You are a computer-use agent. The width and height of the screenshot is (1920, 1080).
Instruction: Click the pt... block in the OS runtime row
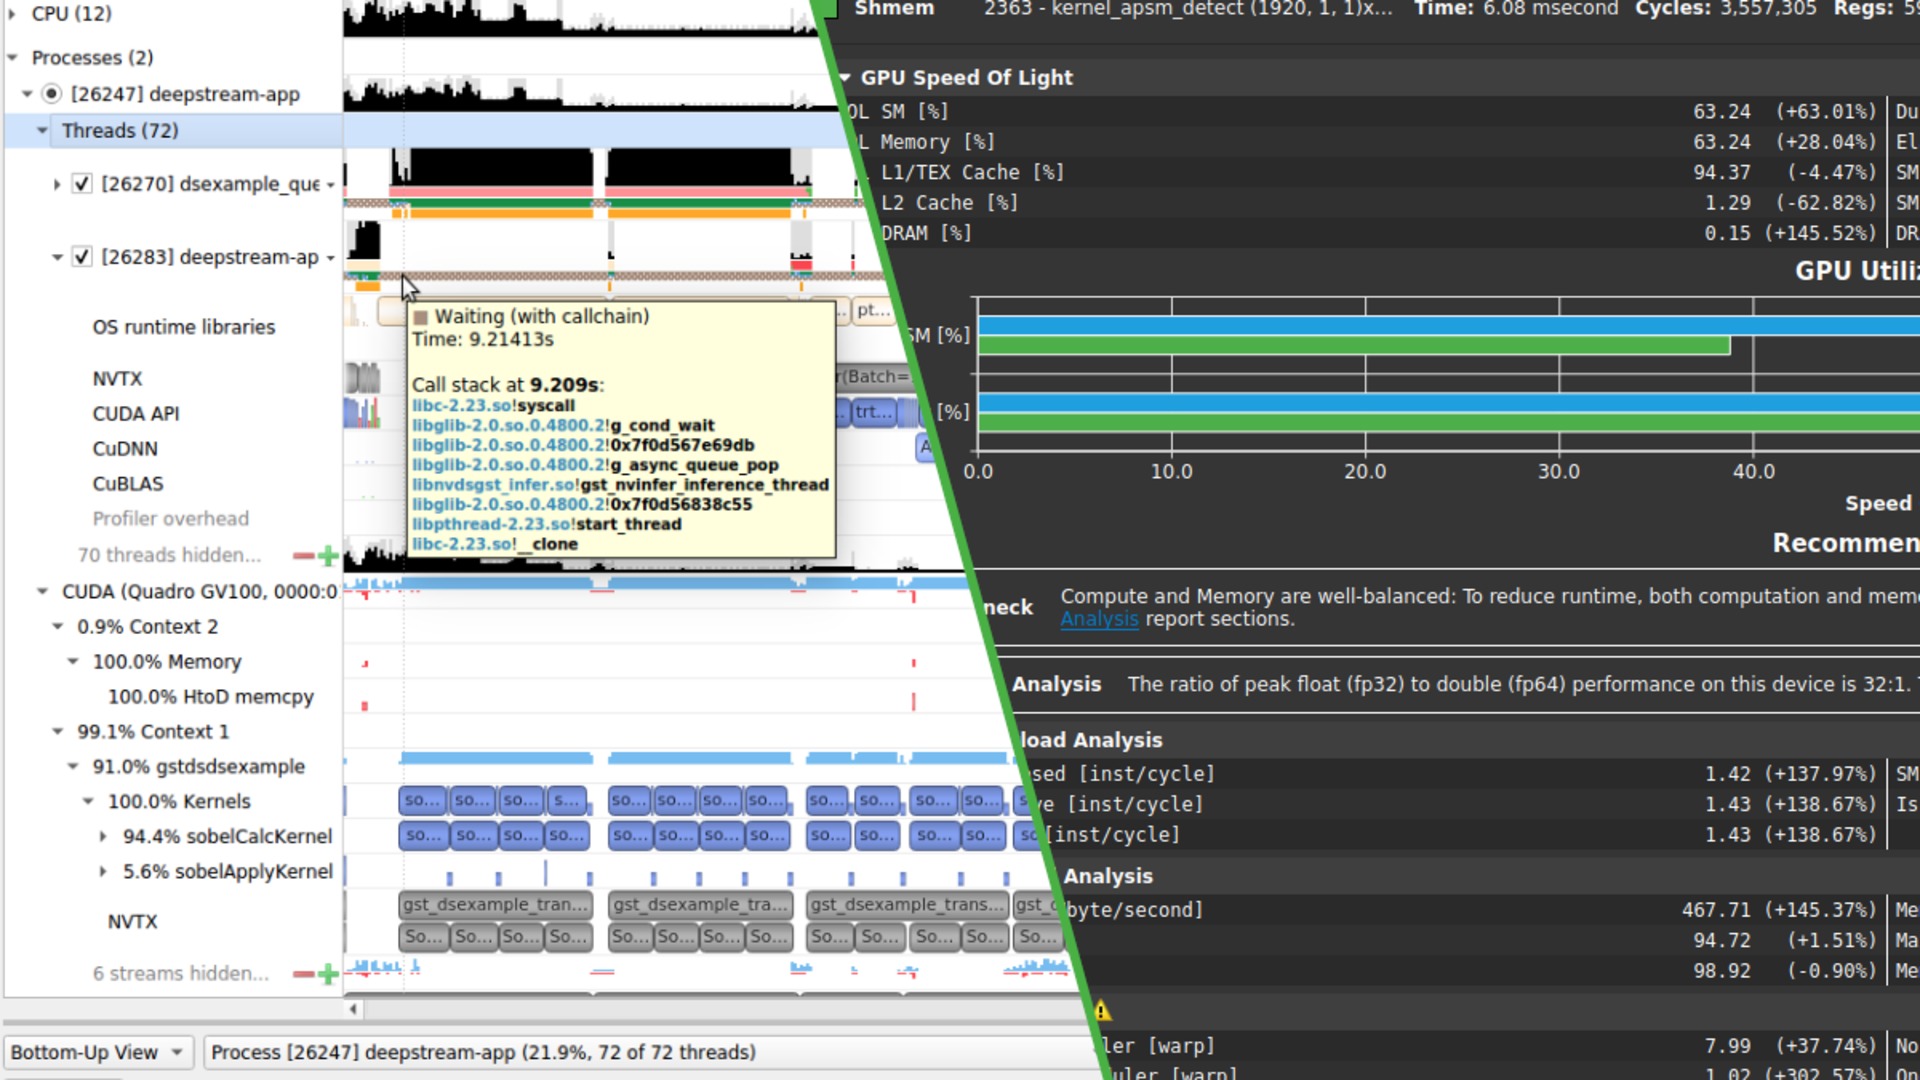pos(872,310)
